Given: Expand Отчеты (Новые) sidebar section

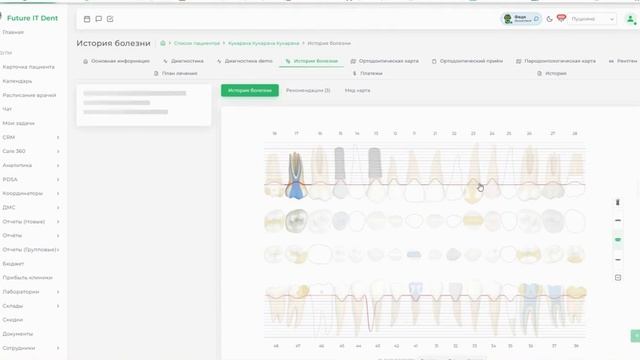Looking at the screenshot, I should pyautogui.click(x=31, y=222).
